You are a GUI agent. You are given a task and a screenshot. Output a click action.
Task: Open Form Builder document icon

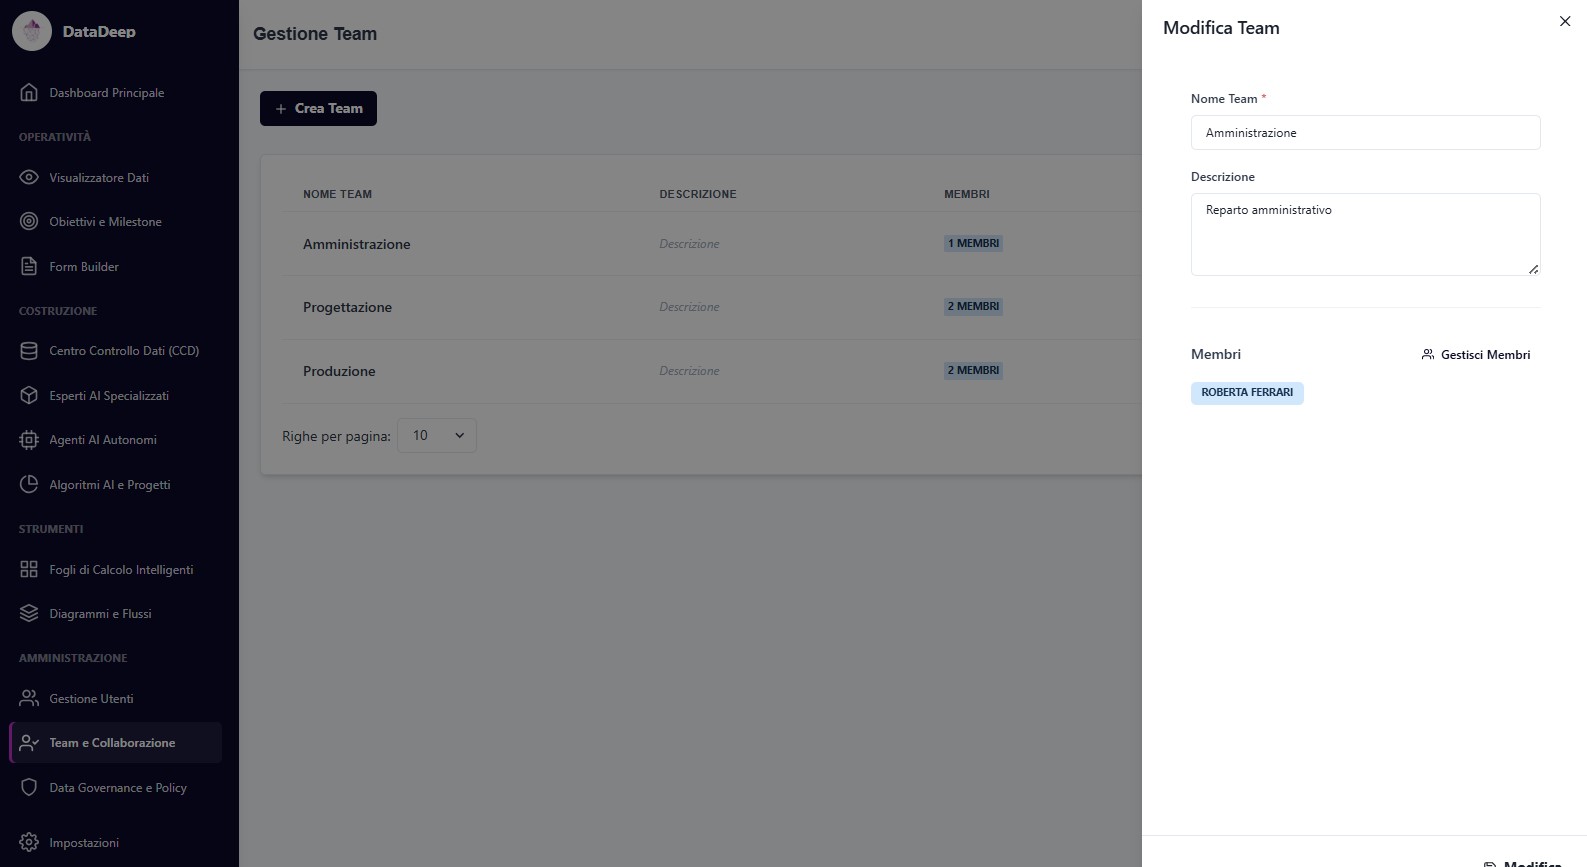click(29, 267)
